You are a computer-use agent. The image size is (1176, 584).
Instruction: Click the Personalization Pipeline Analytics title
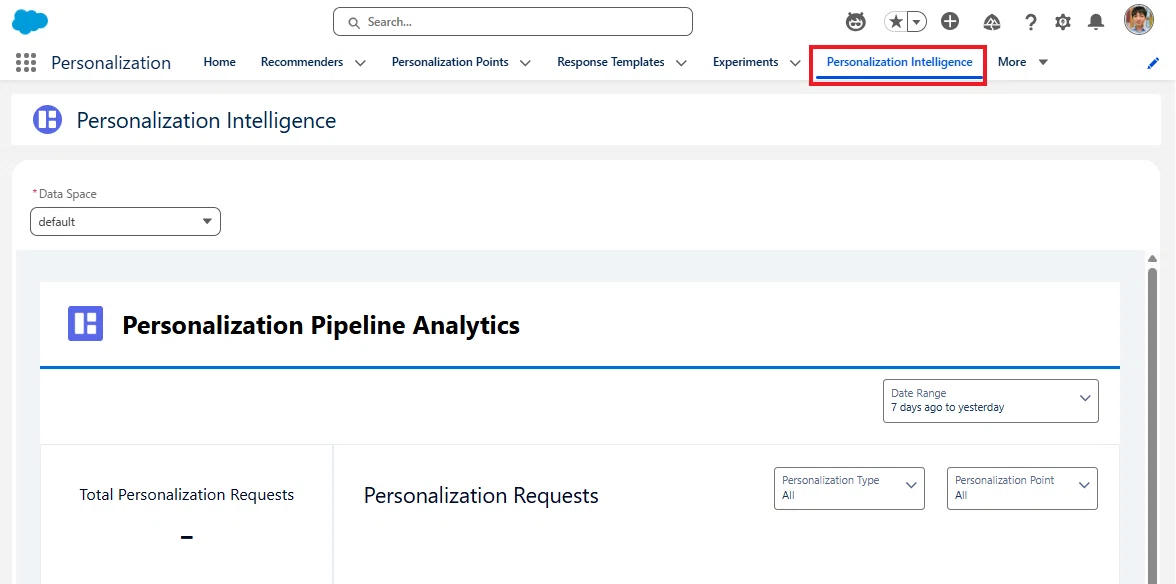coord(321,325)
